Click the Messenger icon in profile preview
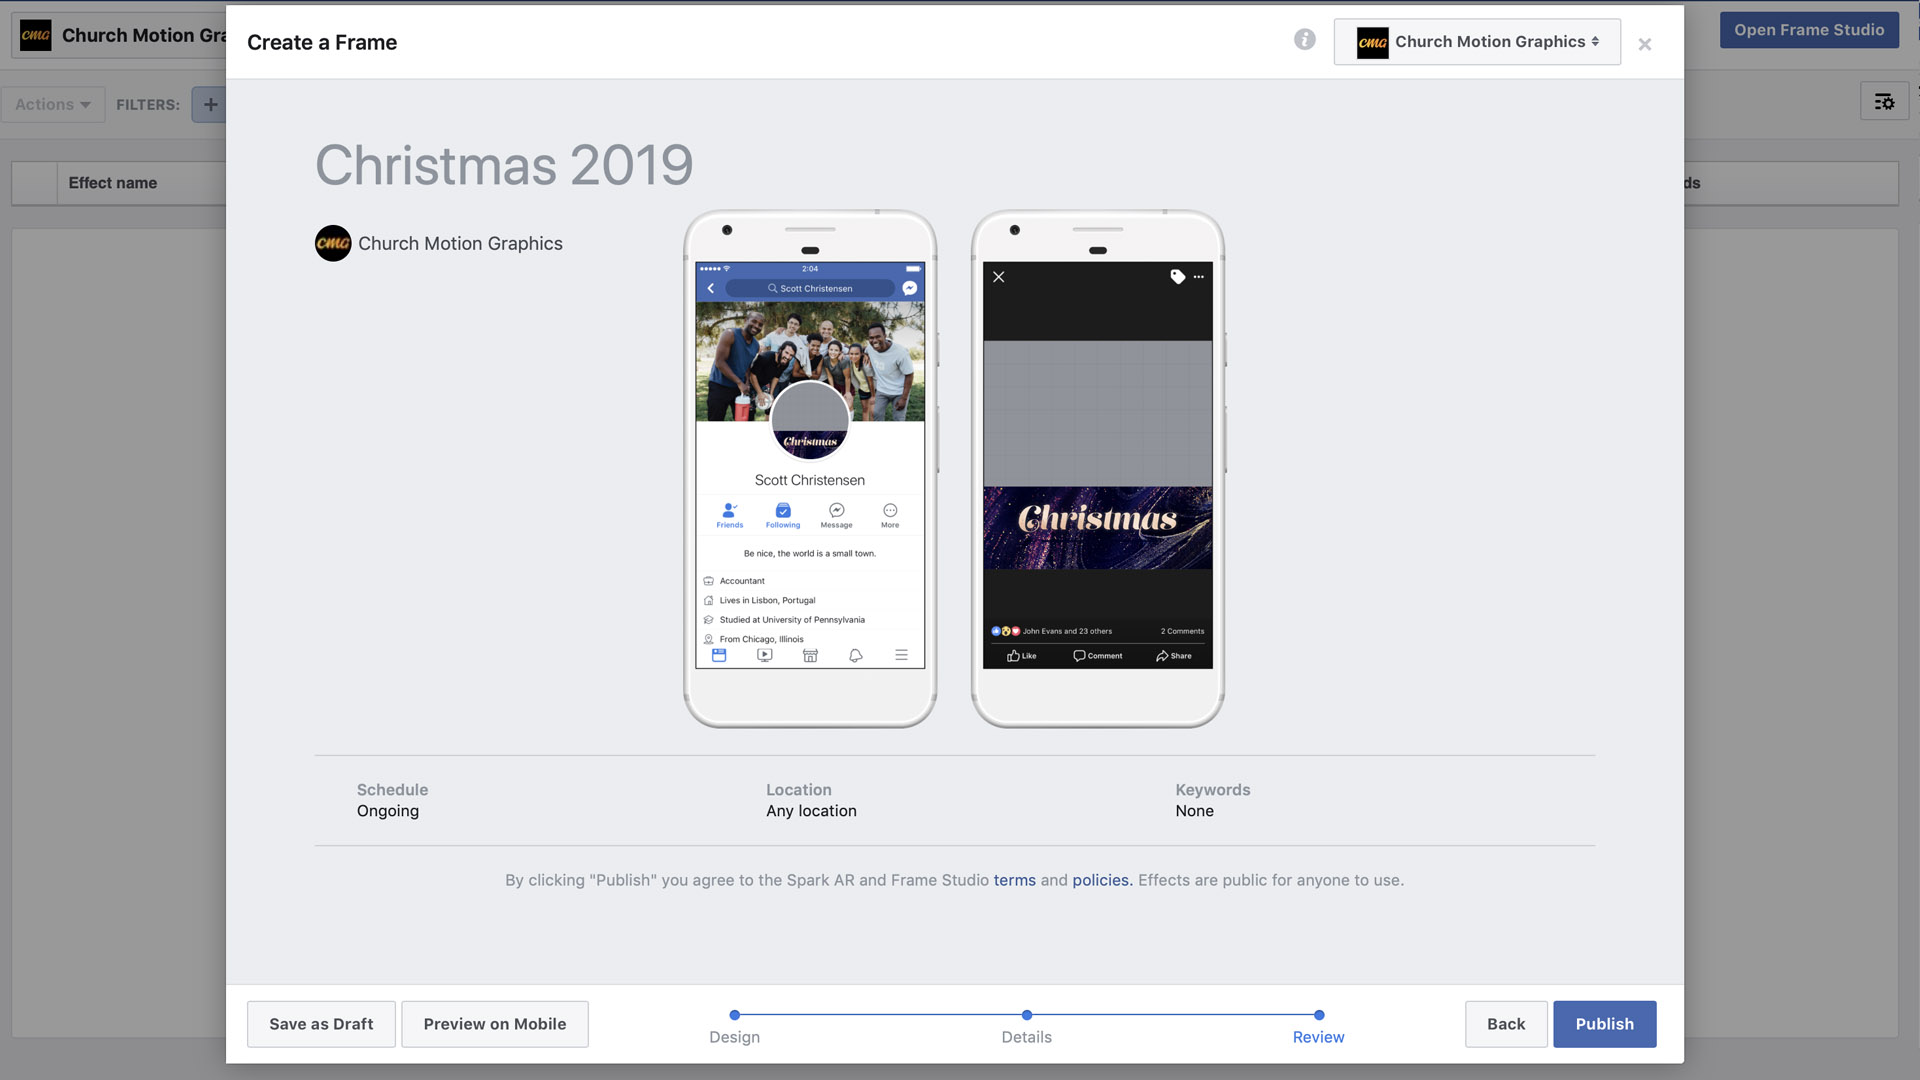The width and height of the screenshot is (1920, 1080). (x=909, y=288)
